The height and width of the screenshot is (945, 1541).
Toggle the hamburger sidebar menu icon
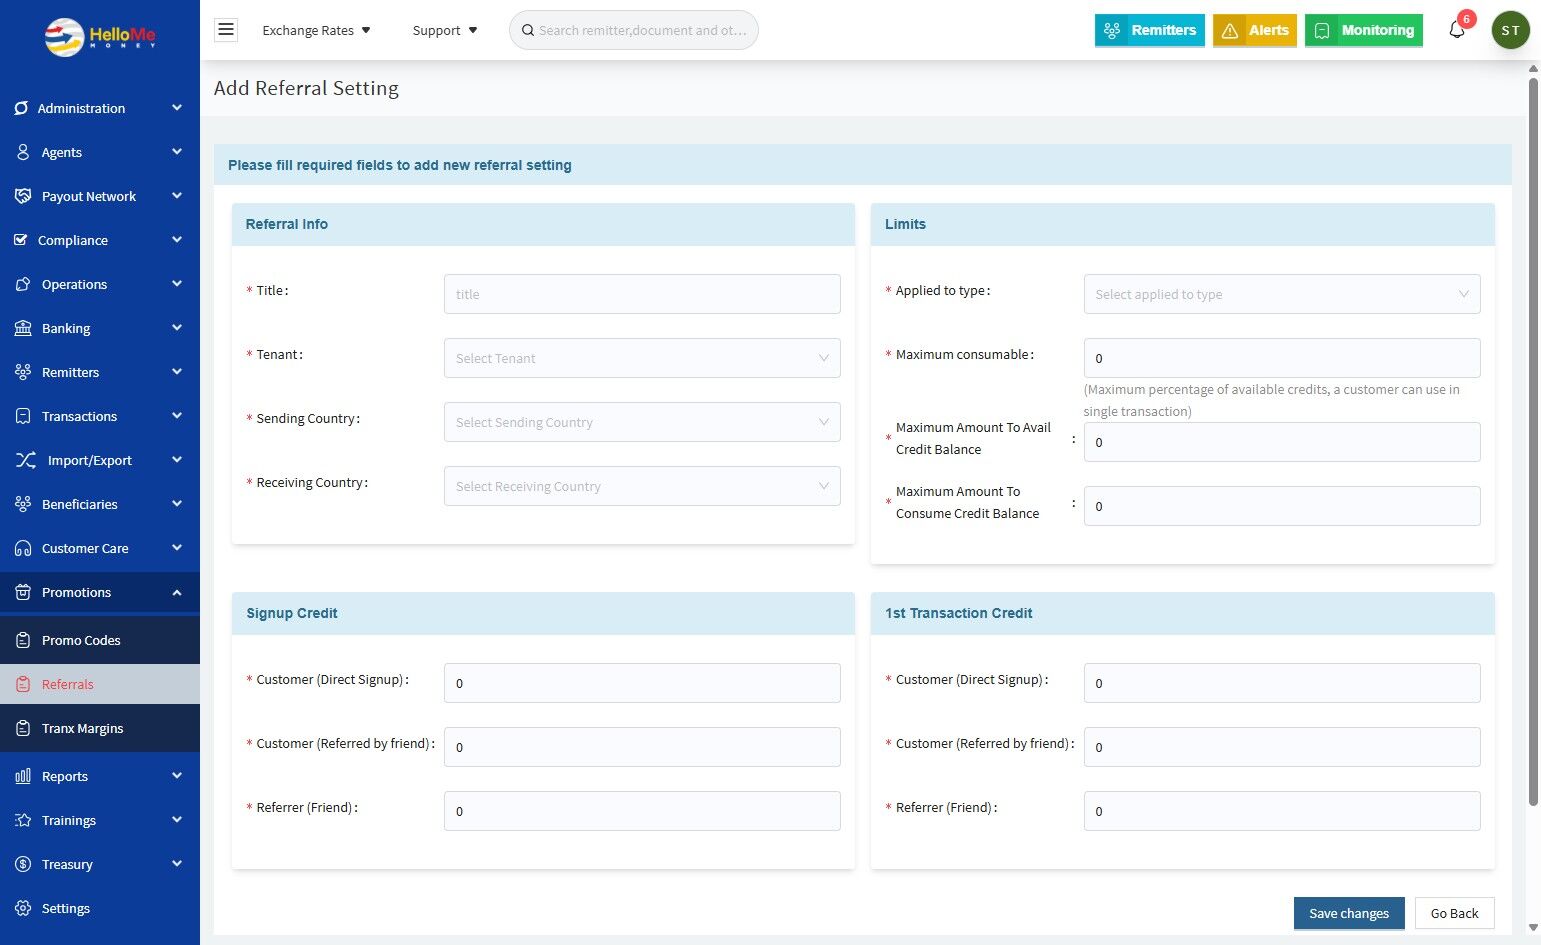click(226, 29)
